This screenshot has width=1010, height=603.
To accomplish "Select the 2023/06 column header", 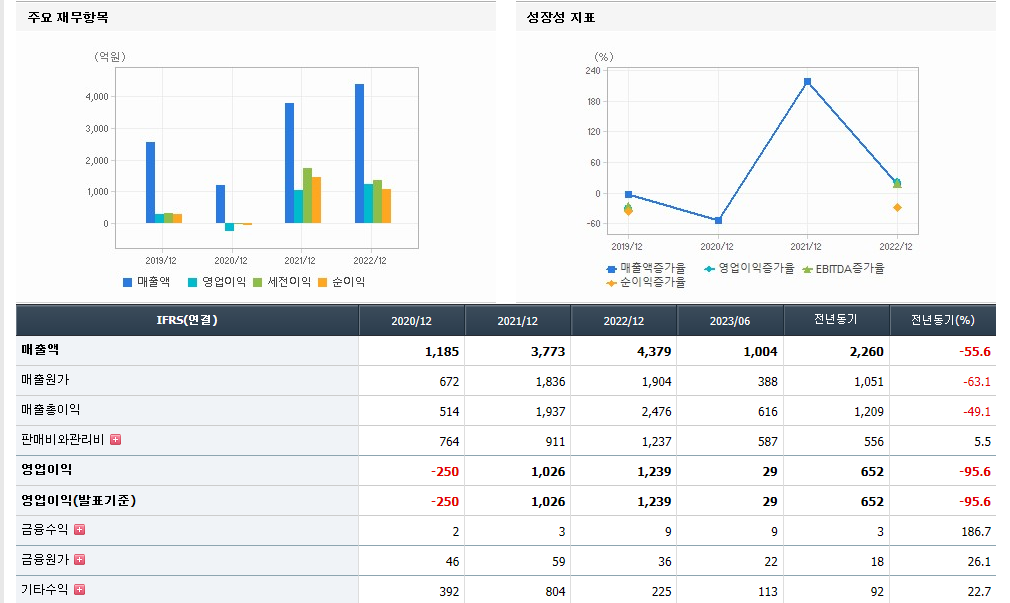I will (730, 321).
